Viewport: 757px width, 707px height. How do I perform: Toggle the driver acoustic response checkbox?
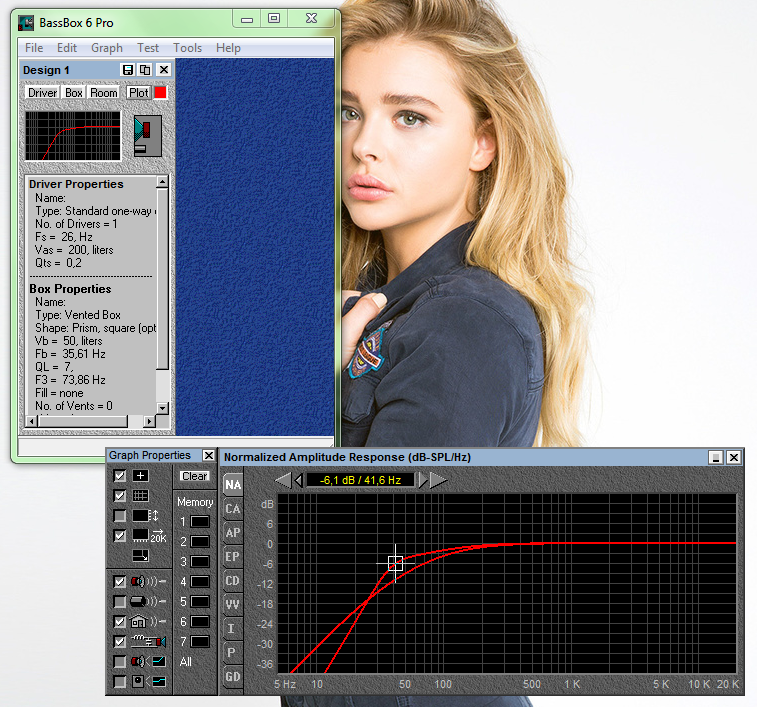120,582
